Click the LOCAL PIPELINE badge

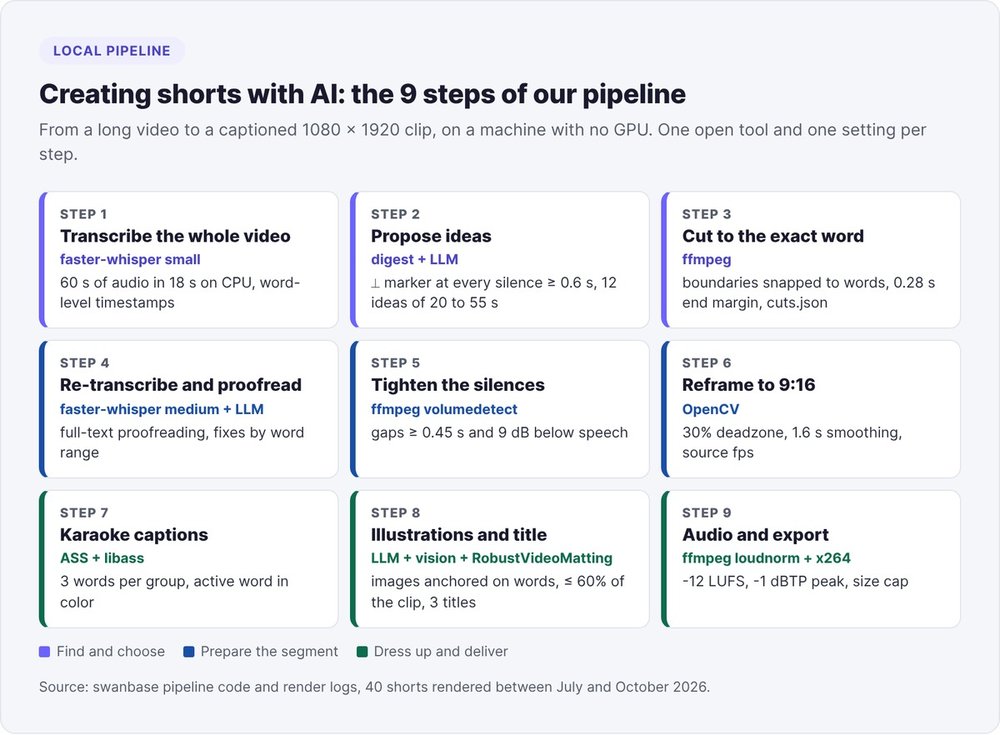[112, 51]
